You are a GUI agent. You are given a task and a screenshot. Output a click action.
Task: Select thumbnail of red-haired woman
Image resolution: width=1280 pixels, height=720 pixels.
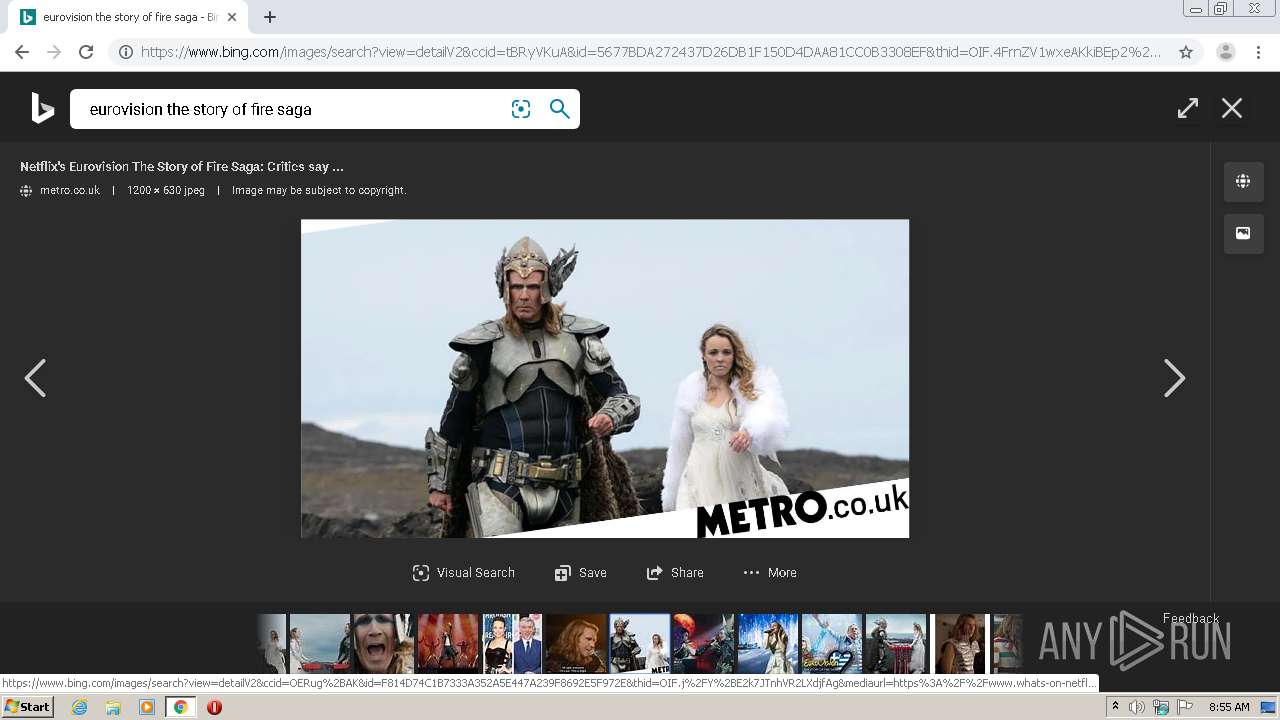[576, 643]
